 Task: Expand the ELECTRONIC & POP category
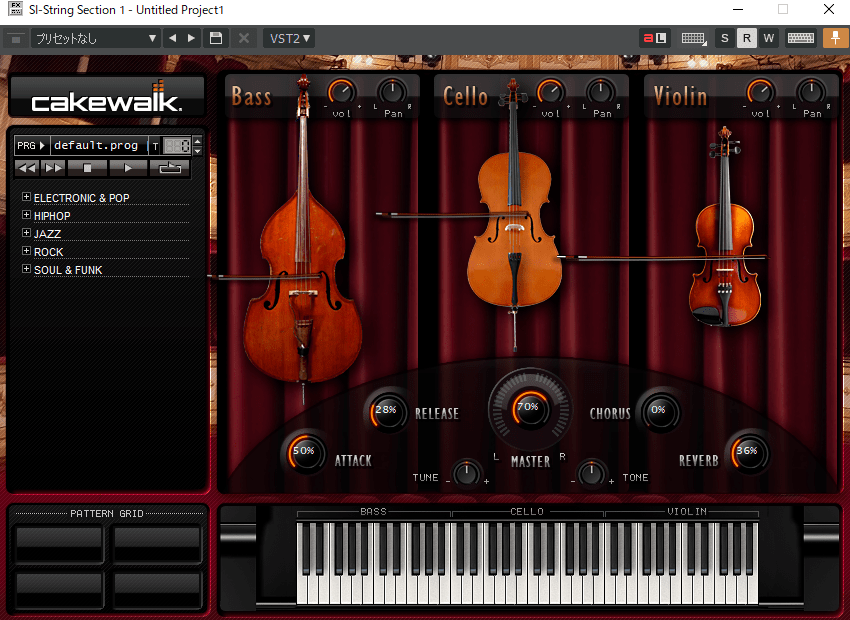(26, 197)
